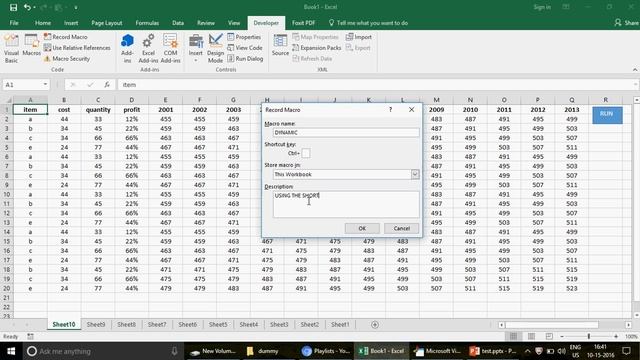Viewport: 640px width, 360px height.
Task: Click the Insert Function fx icon
Action: (107, 84)
